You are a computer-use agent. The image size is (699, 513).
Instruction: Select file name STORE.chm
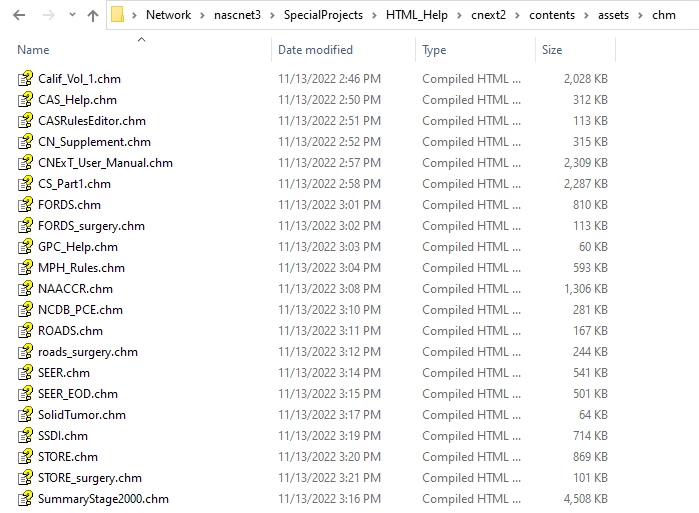click(x=68, y=457)
